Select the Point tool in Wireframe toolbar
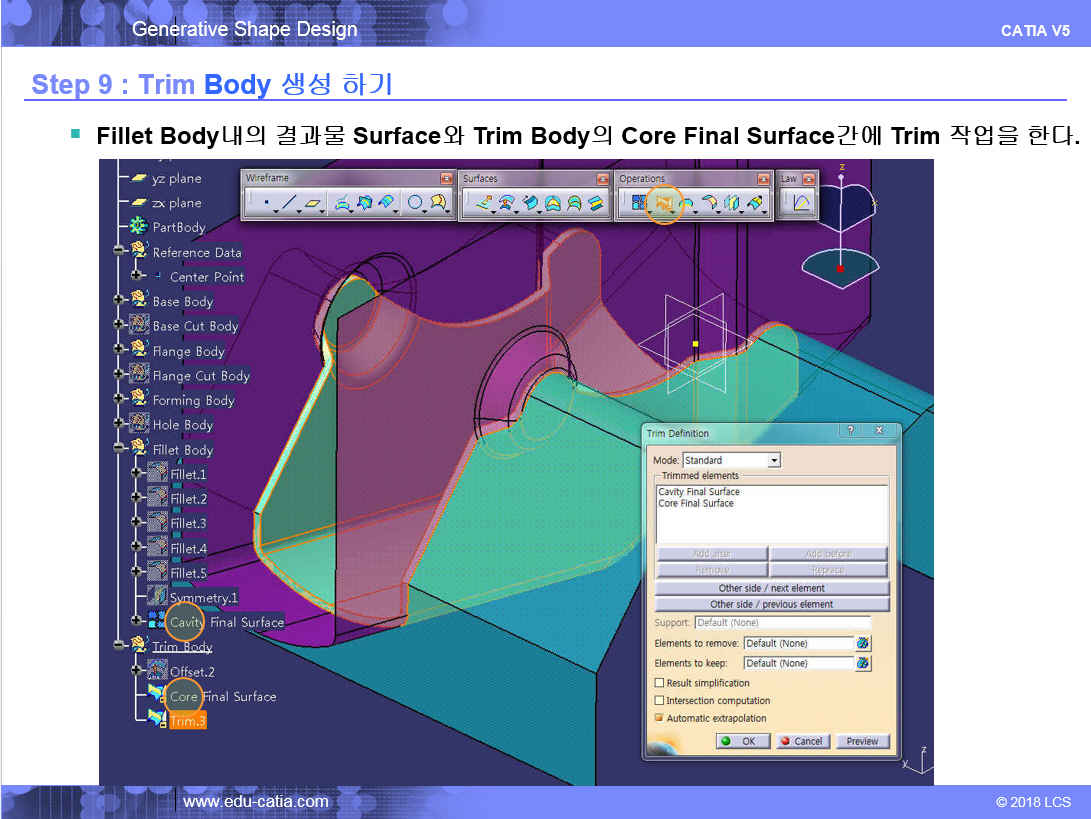The height and width of the screenshot is (819, 1091). pos(265,203)
